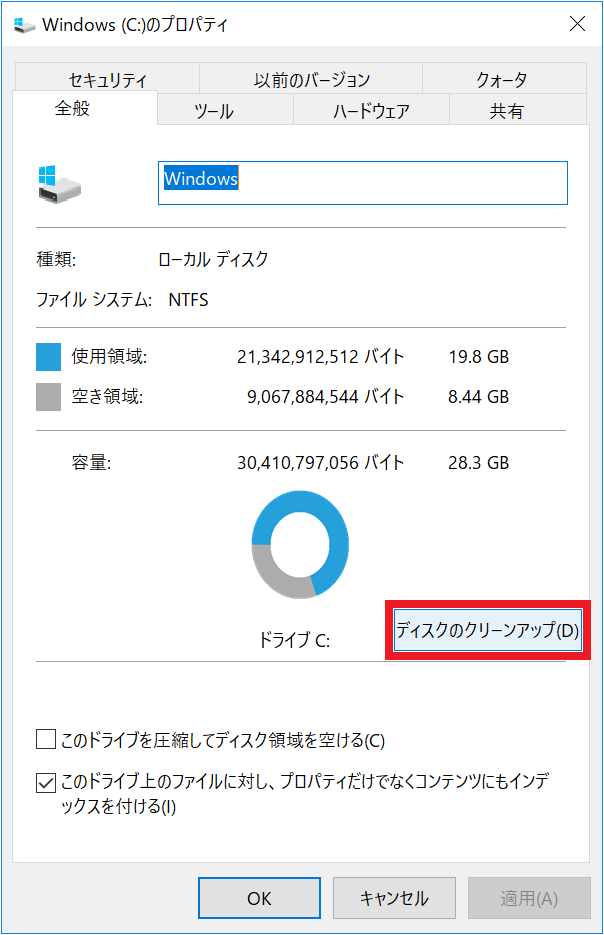The width and height of the screenshot is (604, 935).
Task: Enable the このドライブを圧縮 checkbox
Action: tap(45, 740)
